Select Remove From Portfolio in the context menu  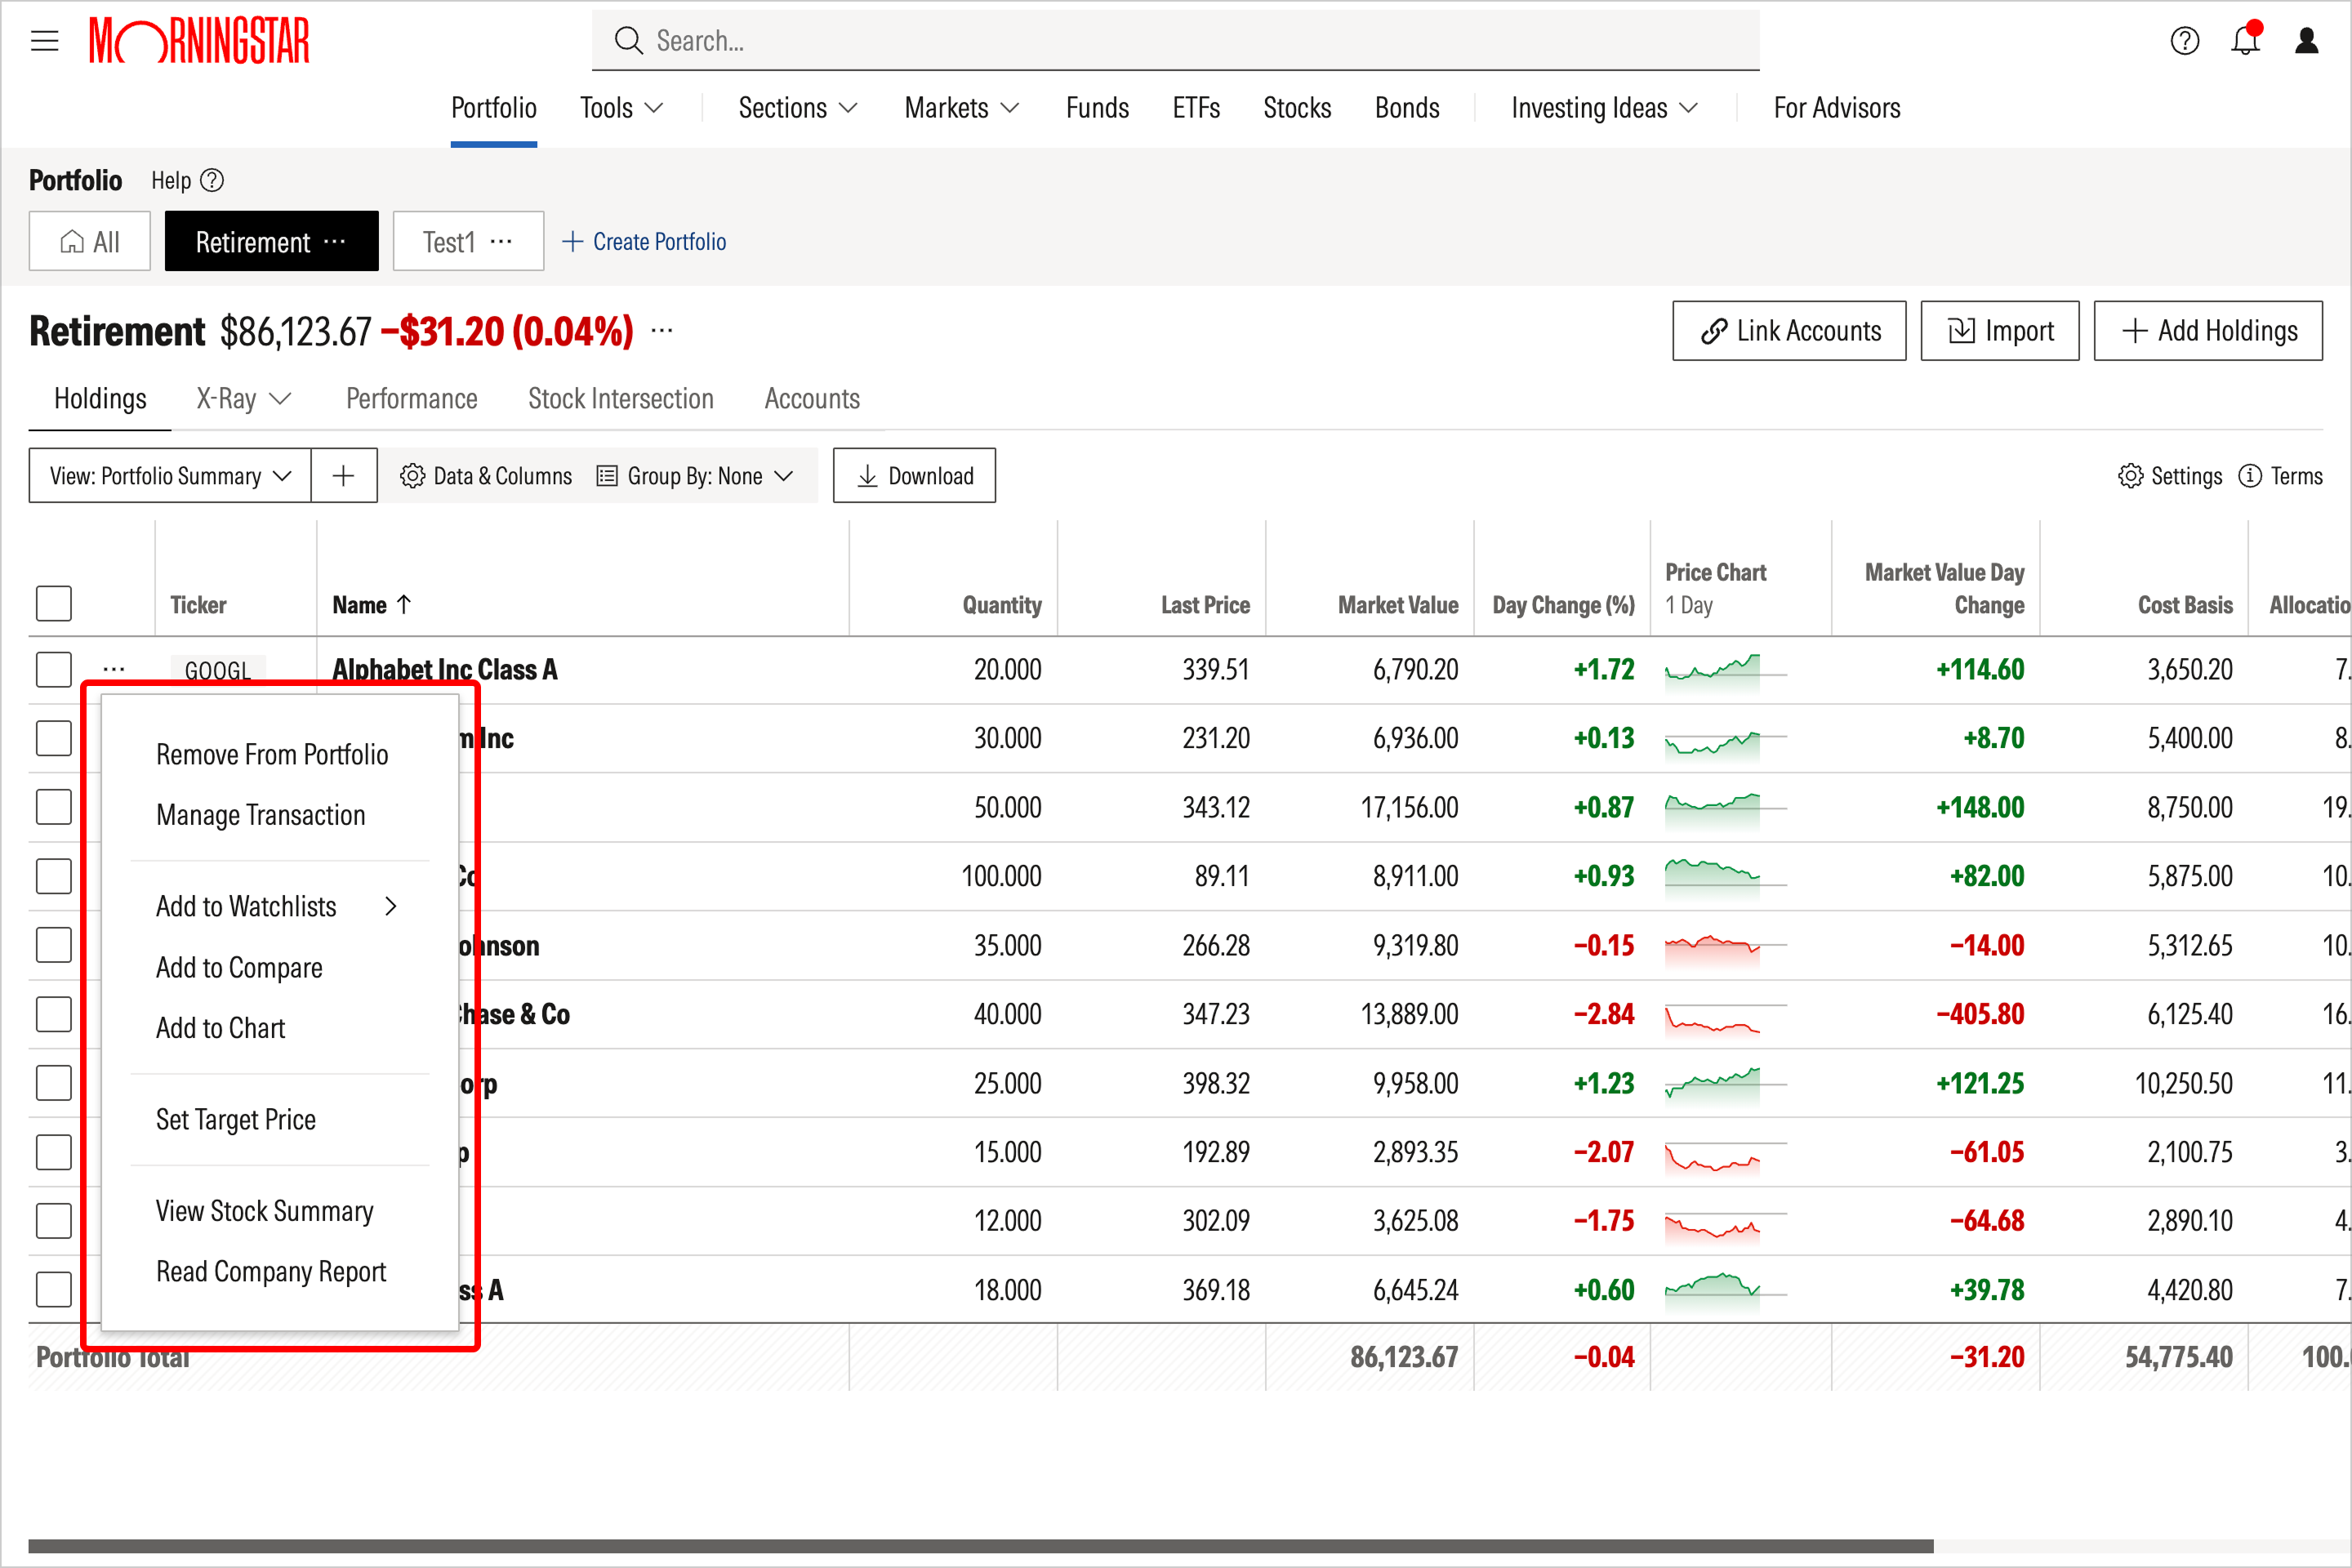click(272, 754)
